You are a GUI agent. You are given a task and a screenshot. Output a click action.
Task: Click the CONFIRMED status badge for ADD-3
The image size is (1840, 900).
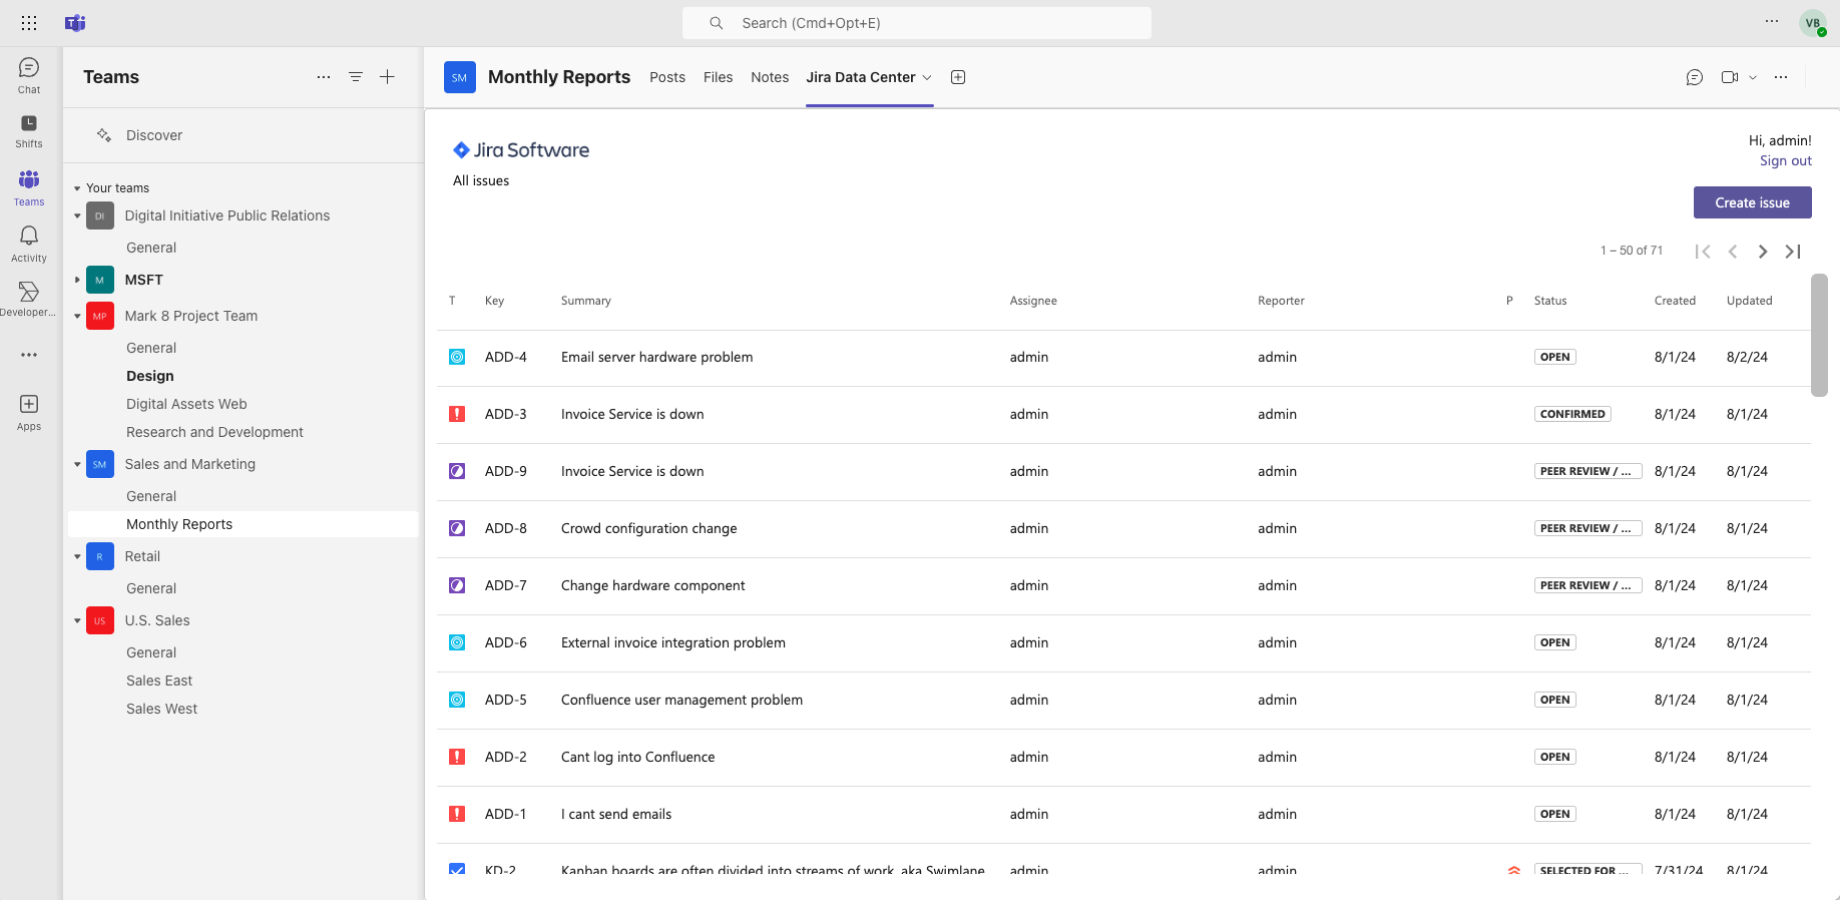[x=1572, y=414]
